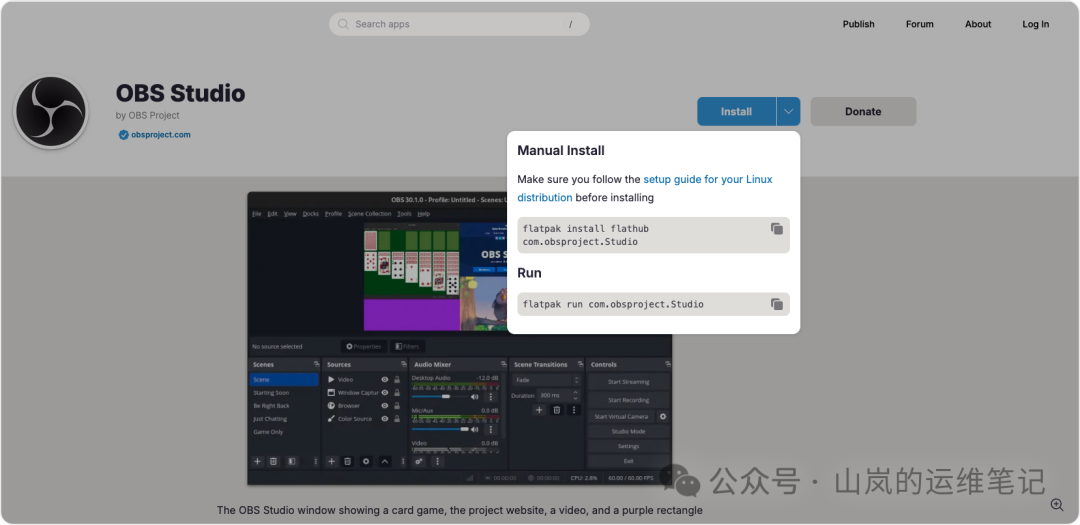Click the blue Install button
The width and height of the screenshot is (1080, 525).
pyautogui.click(x=736, y=112)
